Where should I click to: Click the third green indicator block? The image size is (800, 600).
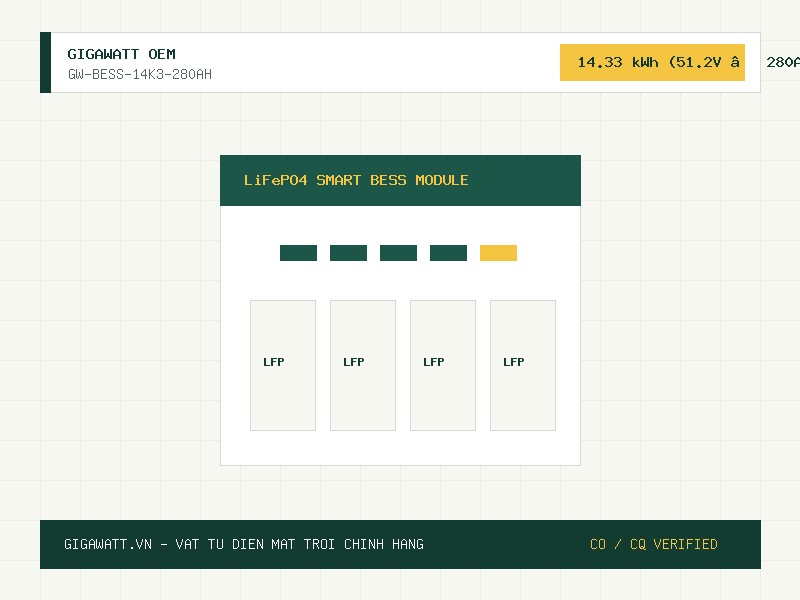[398, 253]
